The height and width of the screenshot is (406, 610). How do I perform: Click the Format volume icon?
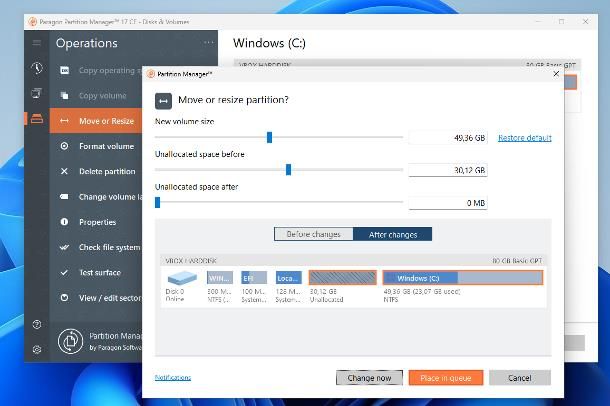(65, 146)
